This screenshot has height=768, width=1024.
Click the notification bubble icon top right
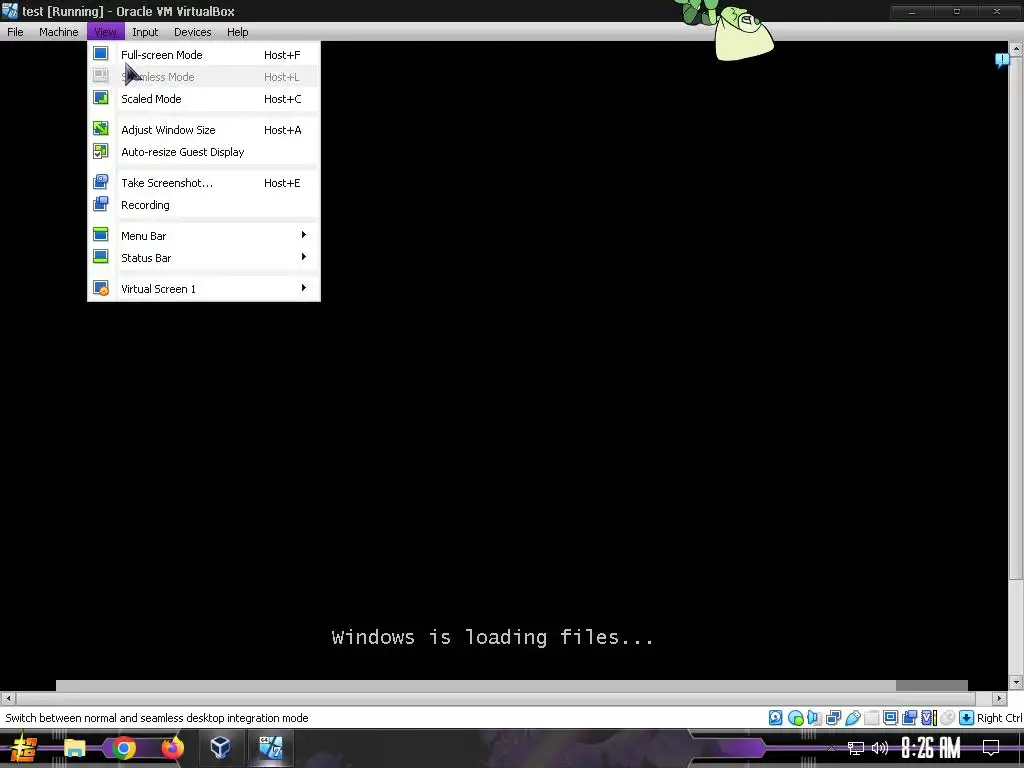1002,60
